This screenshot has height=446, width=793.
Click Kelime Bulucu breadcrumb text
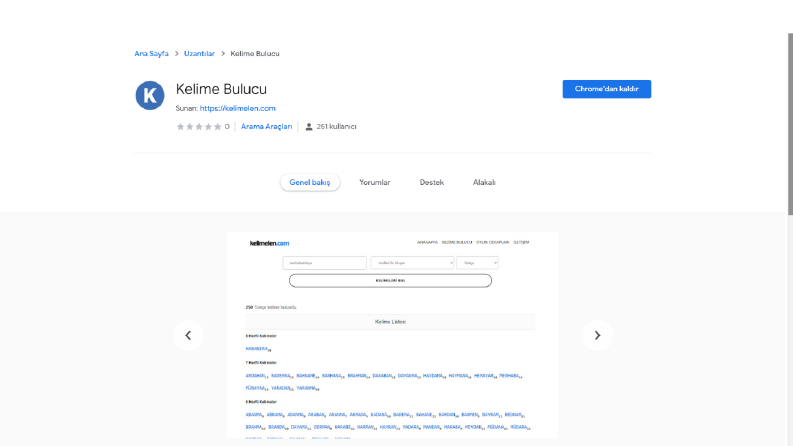click(x=255, y=54)
